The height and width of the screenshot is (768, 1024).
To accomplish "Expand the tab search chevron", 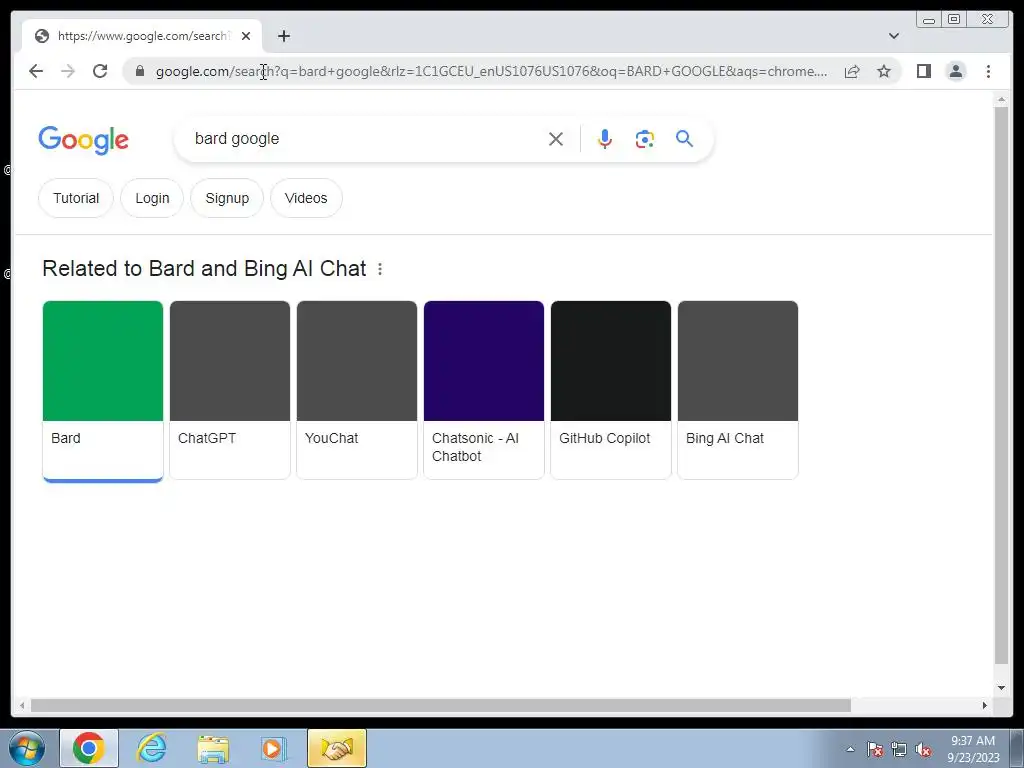I will pyautogui.click(x=893, y=36).
